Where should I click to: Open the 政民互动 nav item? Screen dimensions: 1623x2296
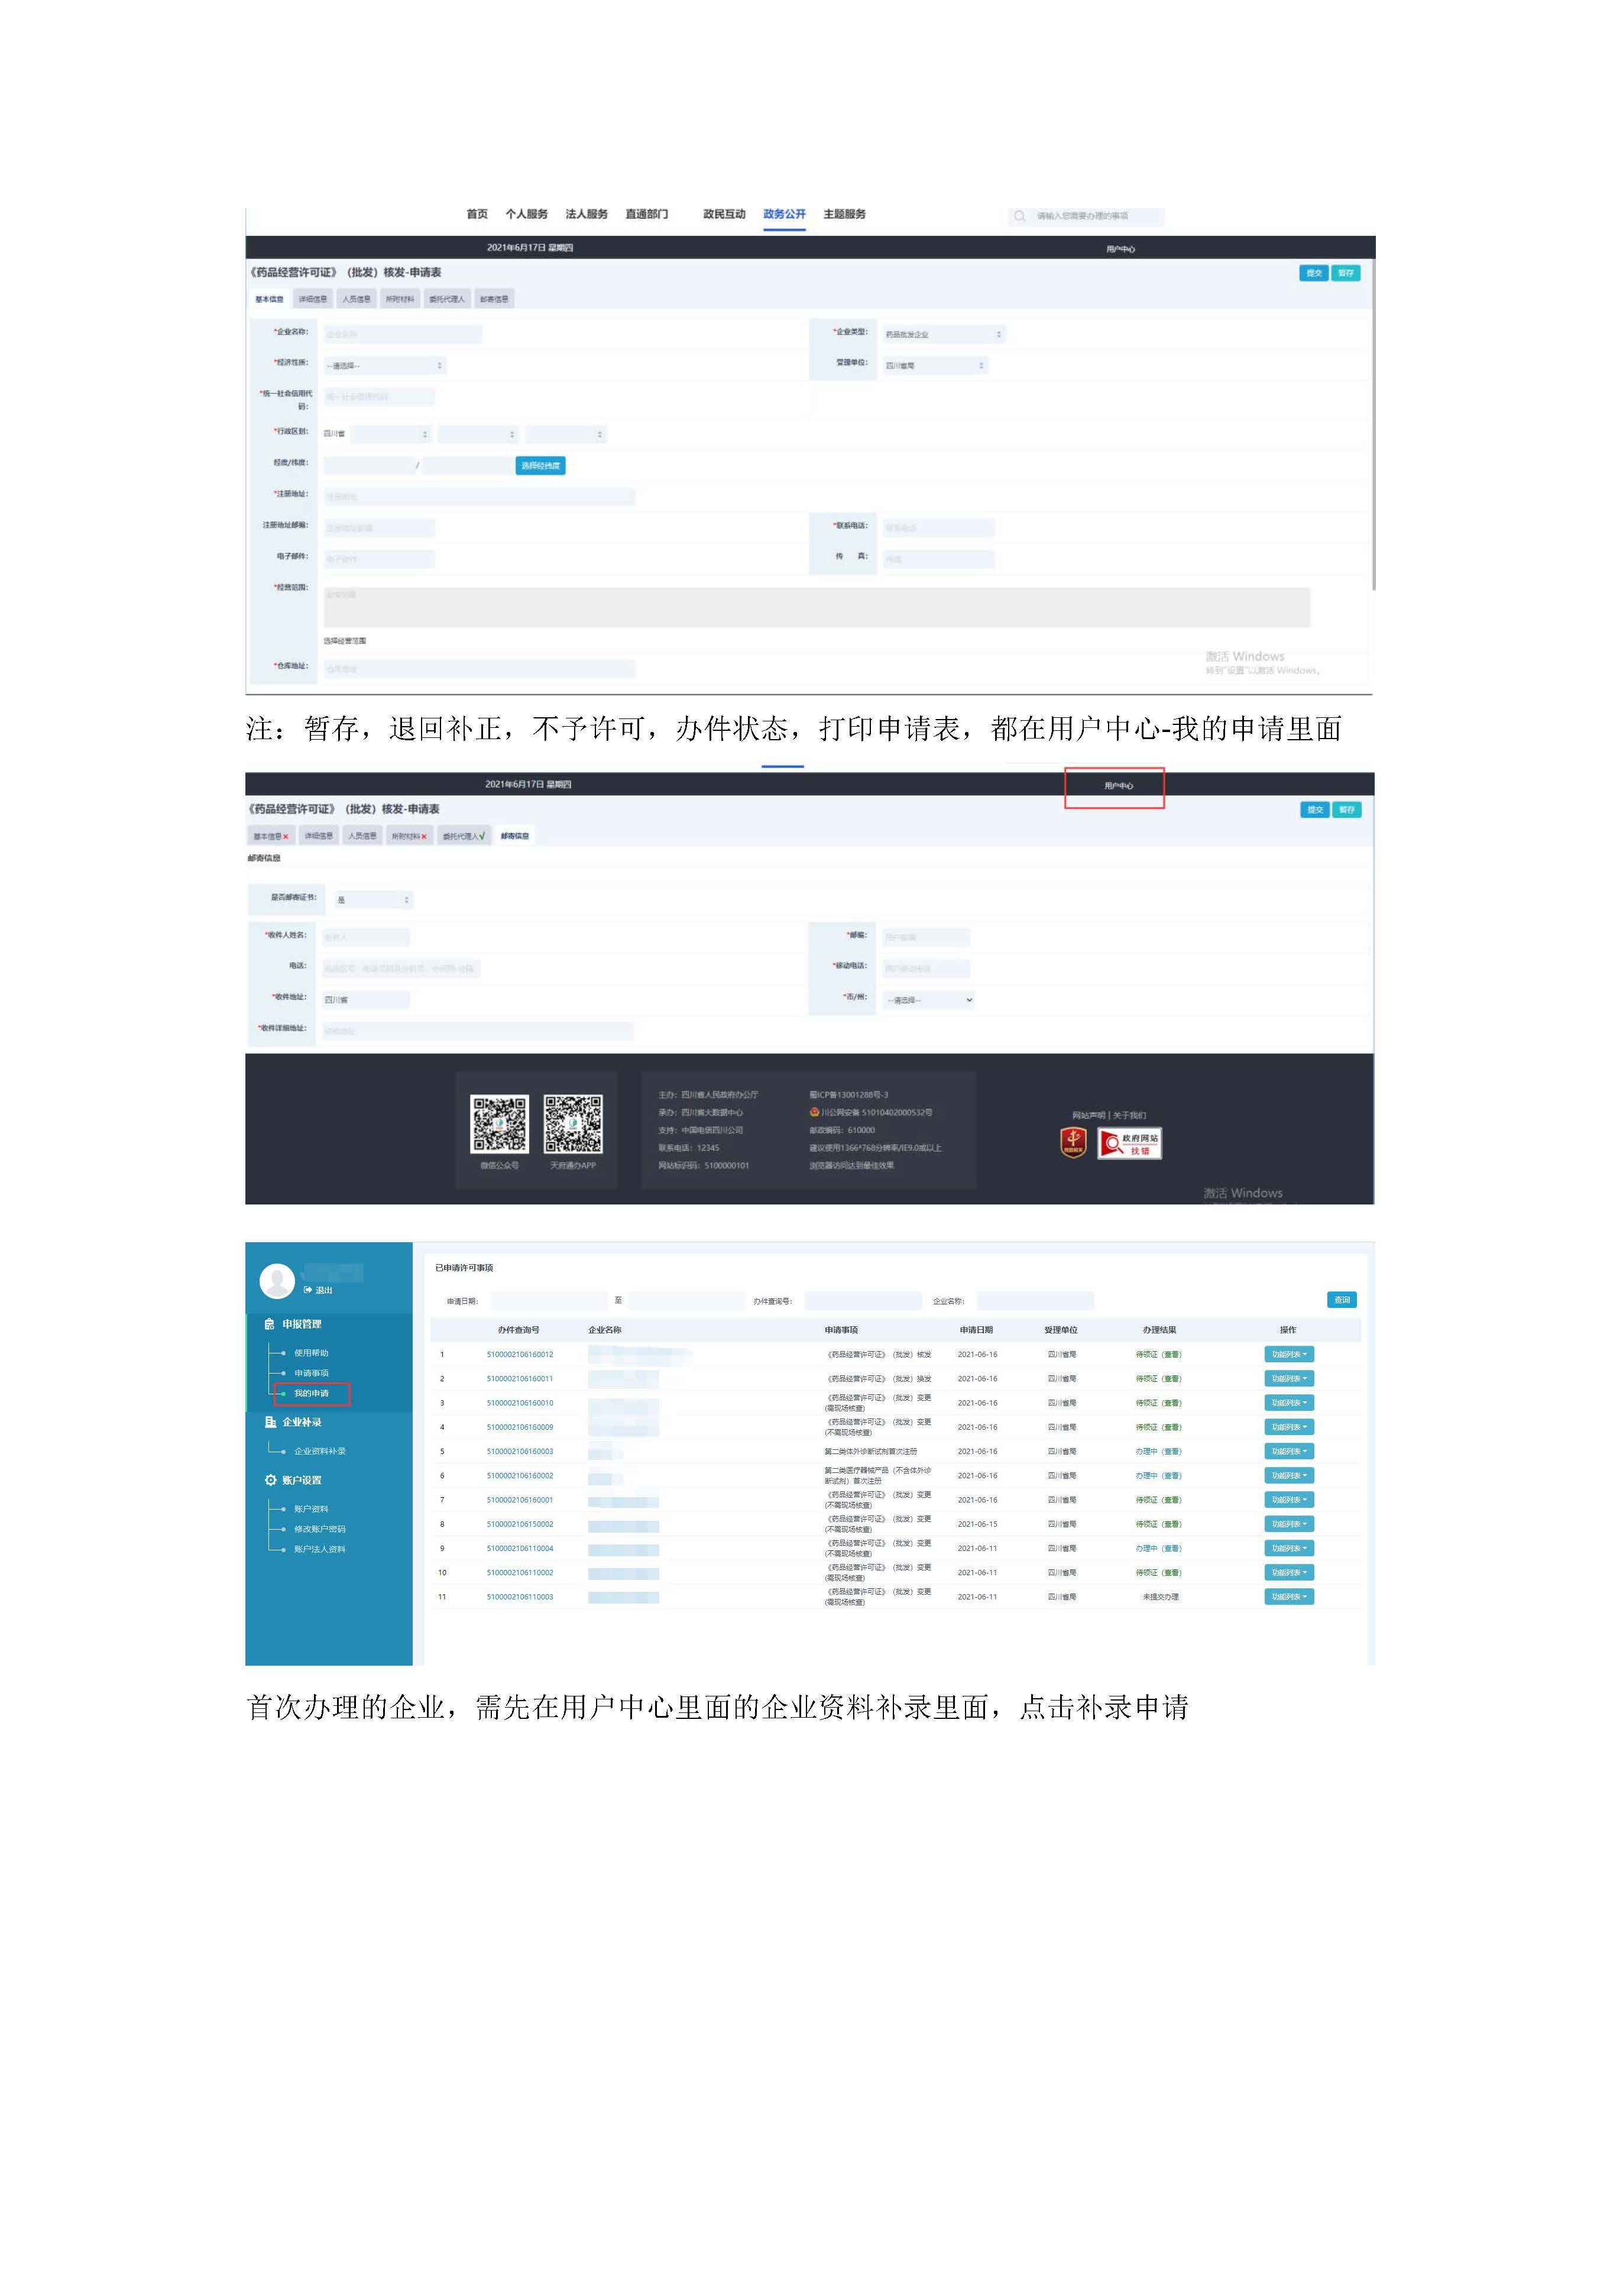(724, 214)
